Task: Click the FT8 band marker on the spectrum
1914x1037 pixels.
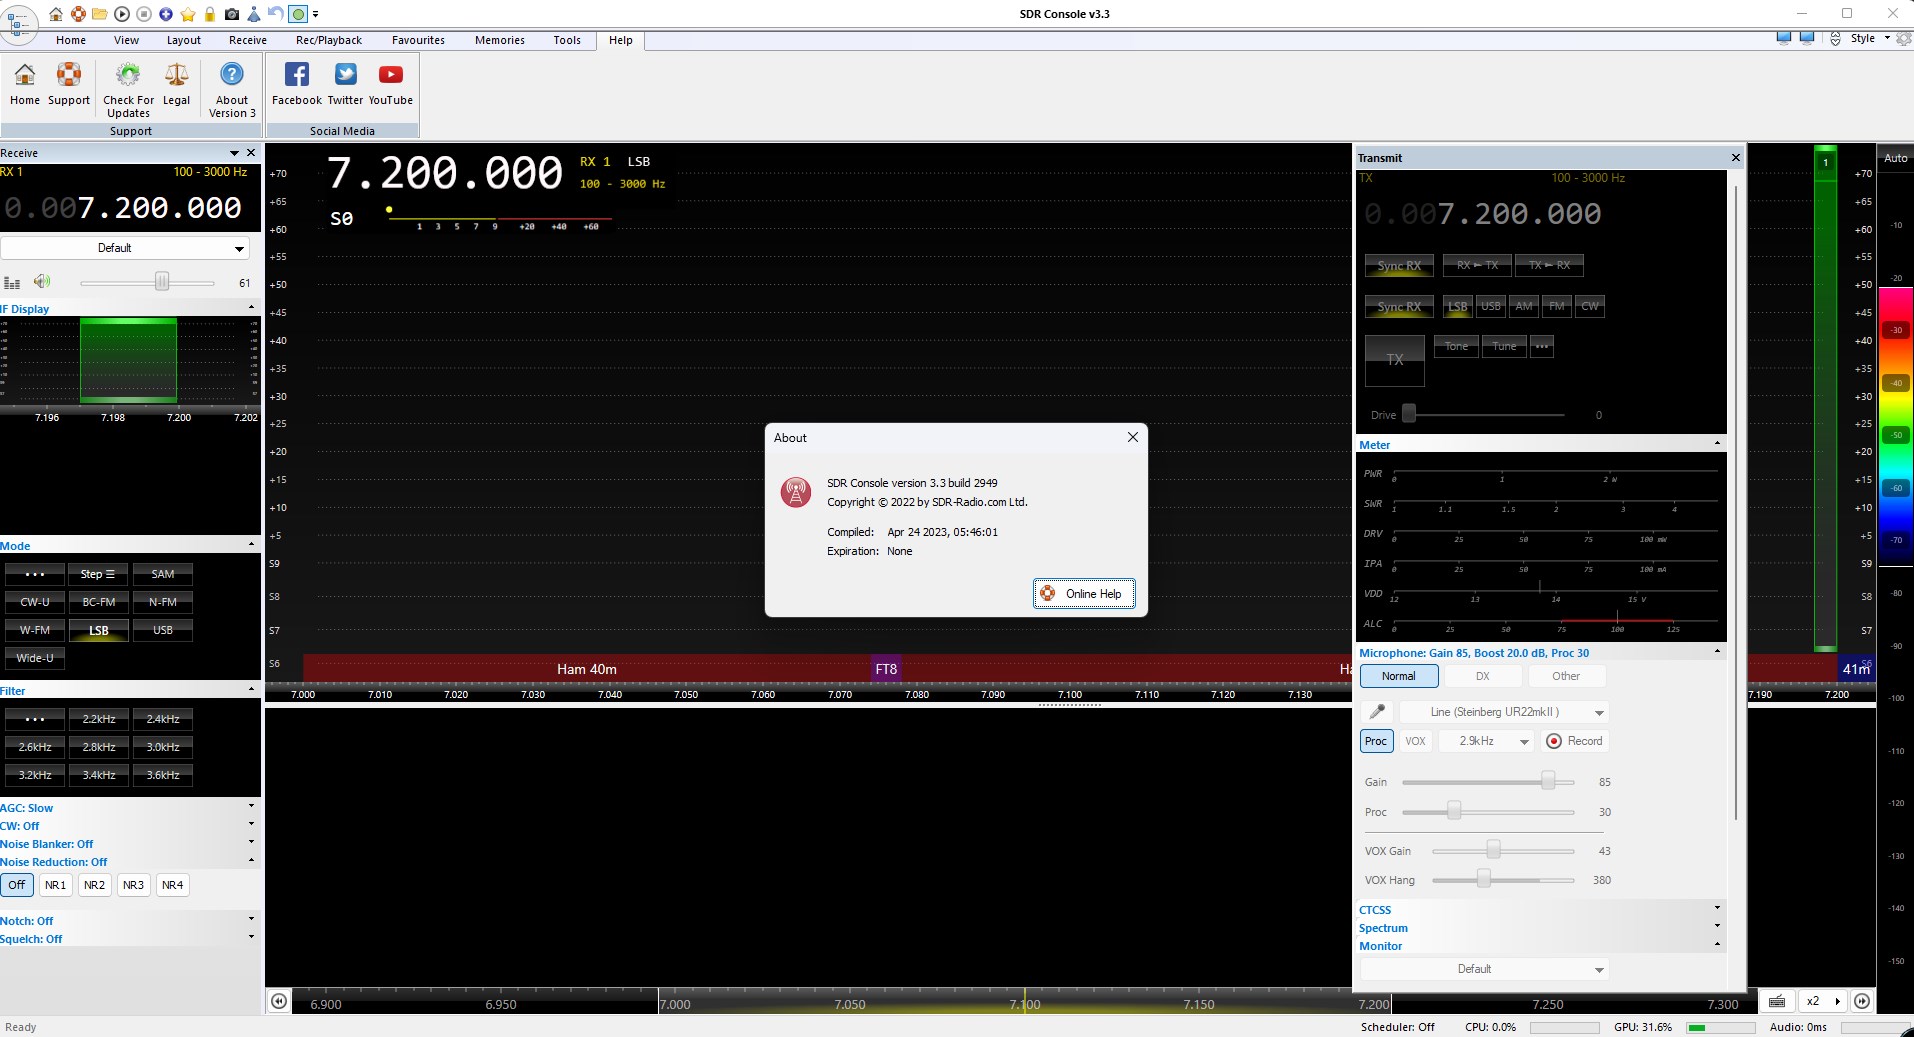Action: pyautogui.click(x=886, y=669)
